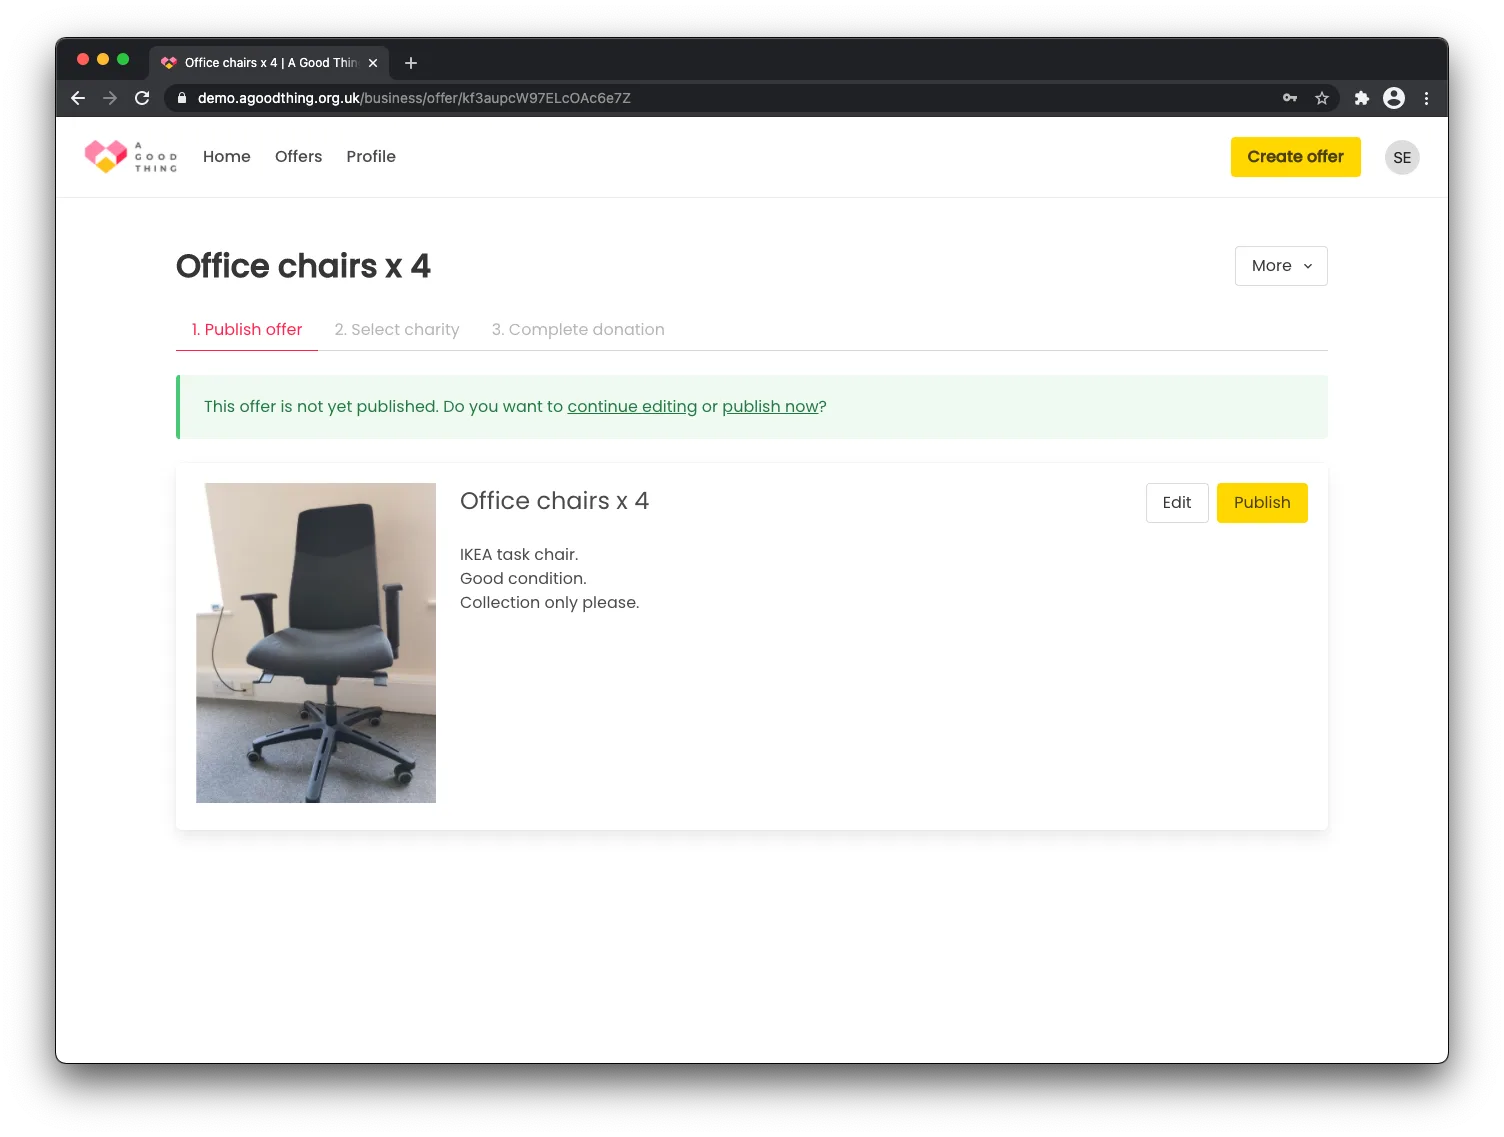Reload the page with the refresh icon
Viewport: 1504px width, 1137px height.
tap(142, 98)
